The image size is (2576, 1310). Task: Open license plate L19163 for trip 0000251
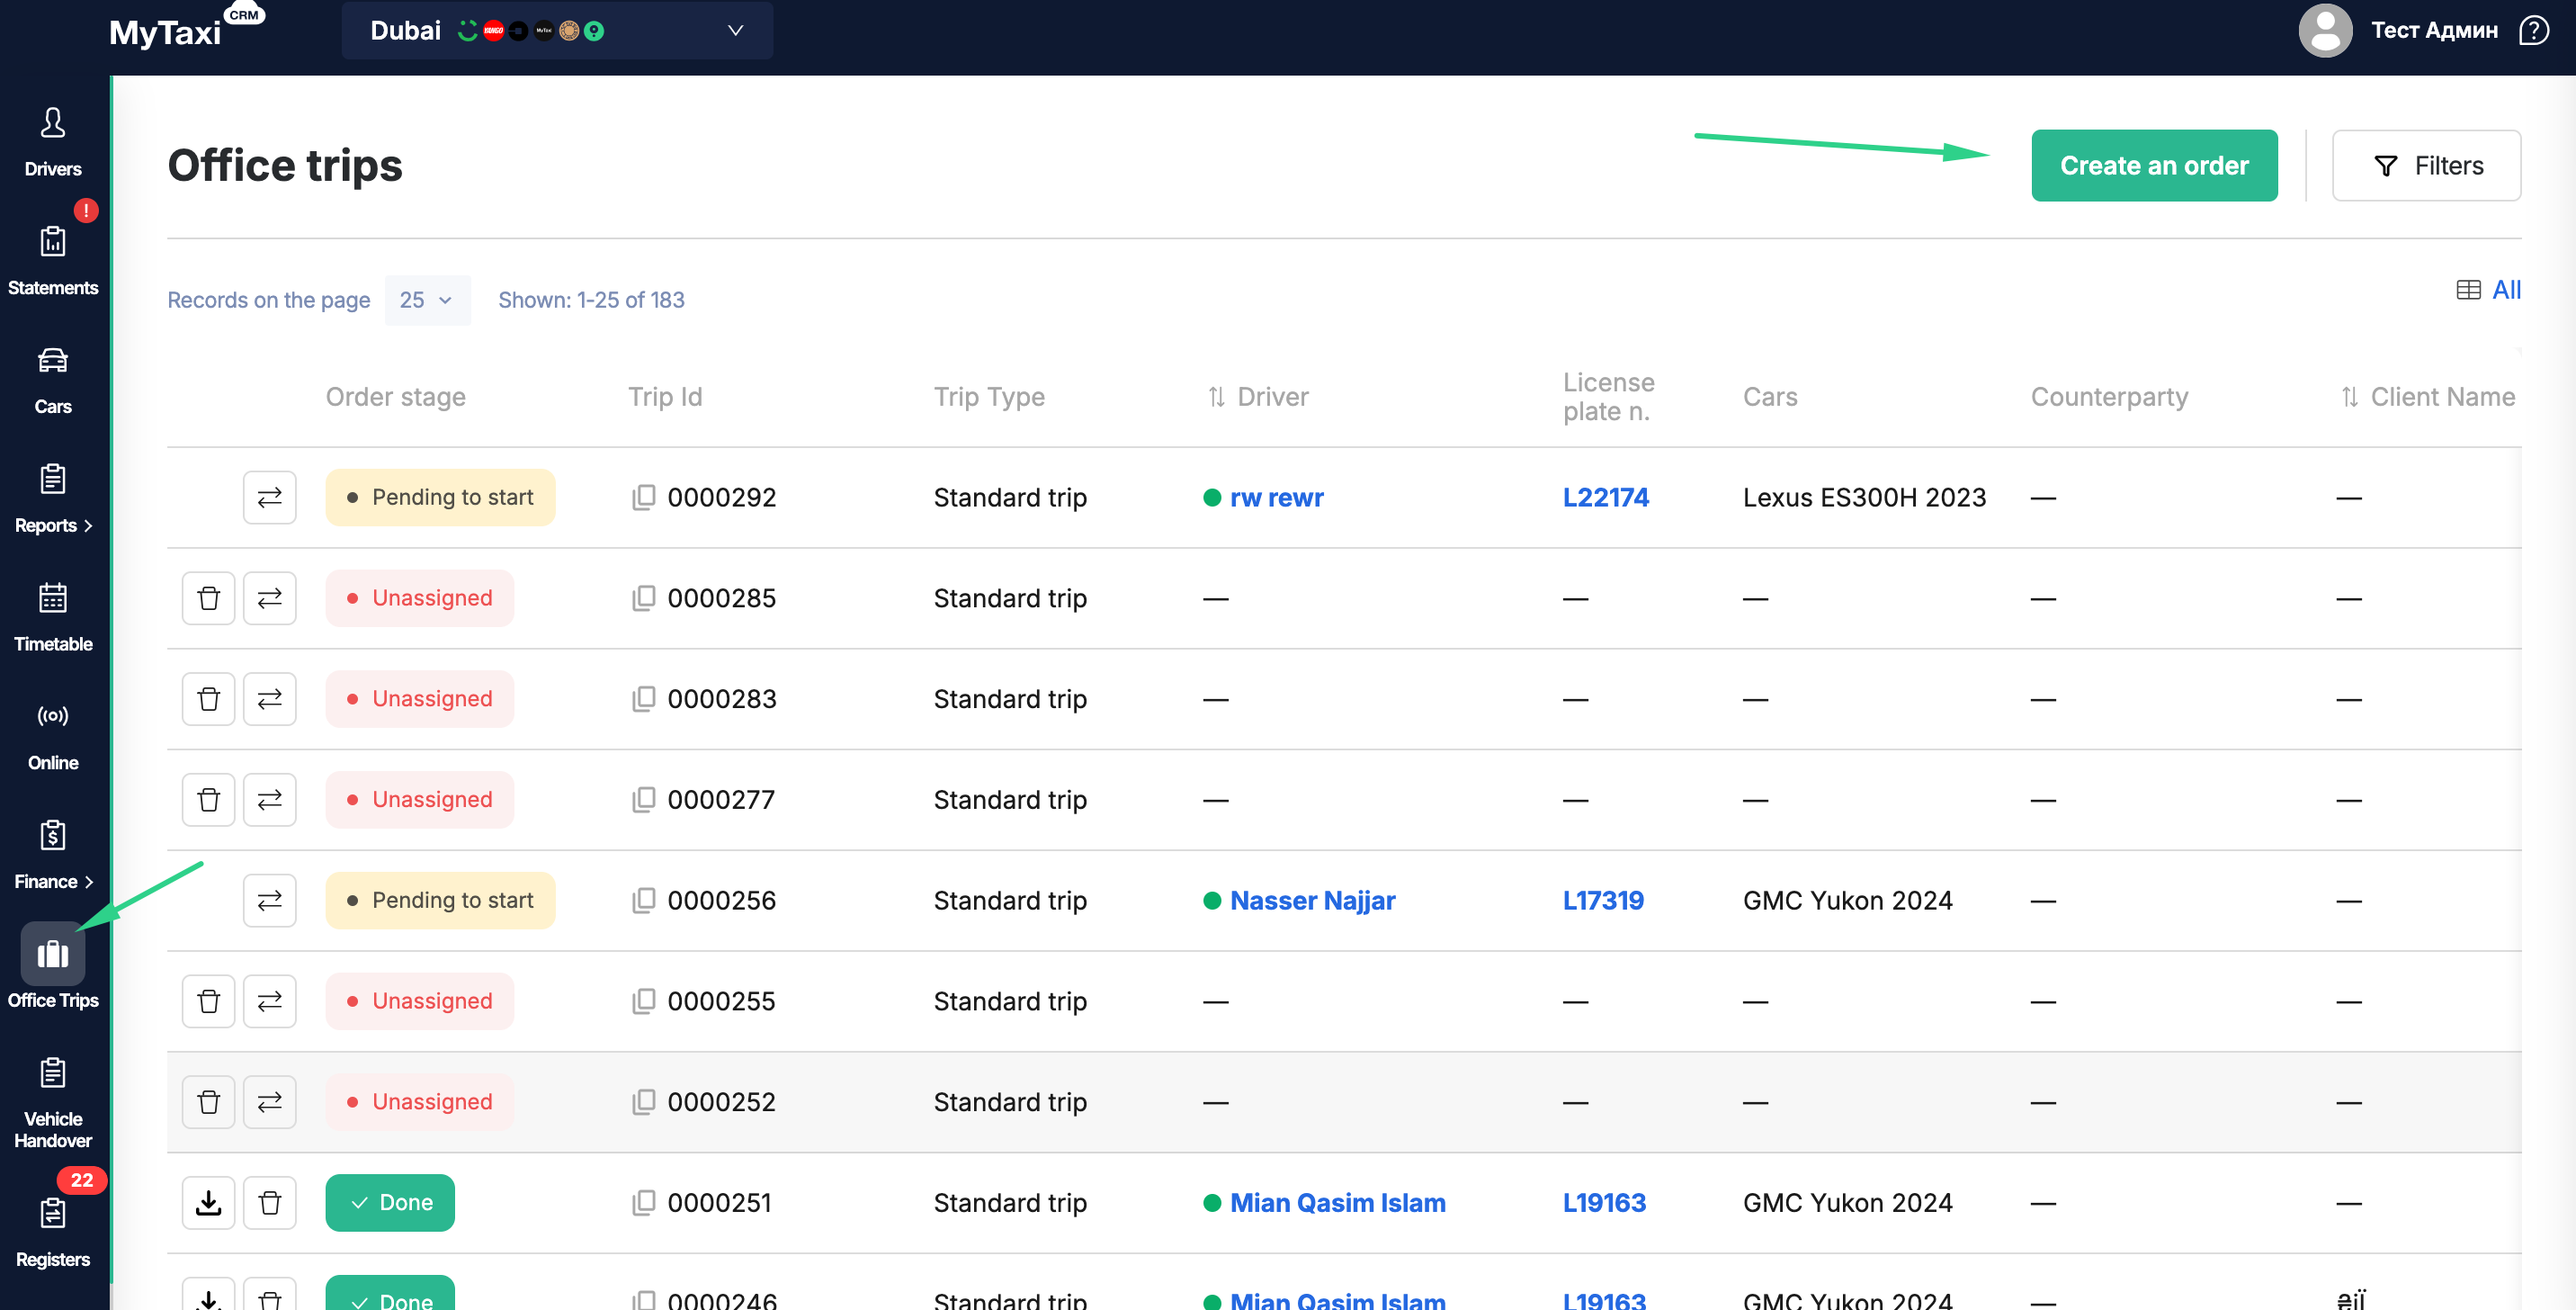[1604, 1203]
